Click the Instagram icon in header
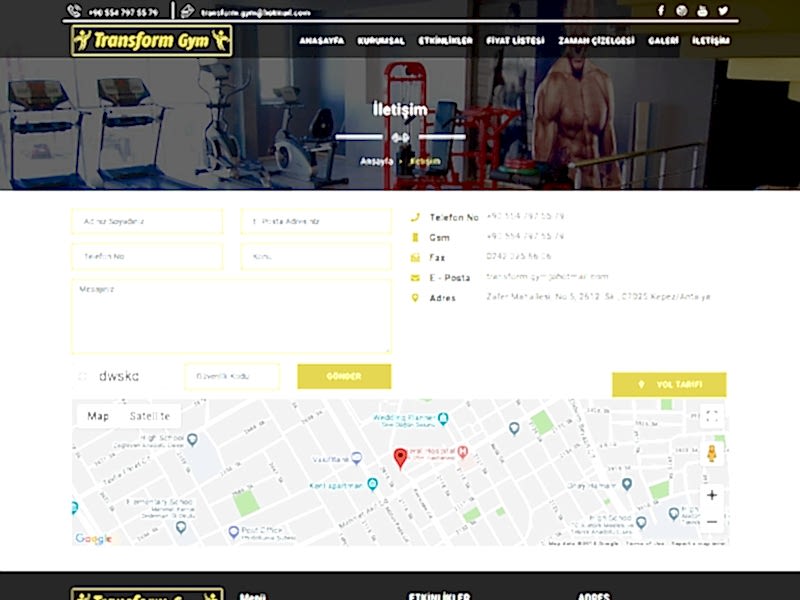Viewport: 800px width, 600px height. 681,11
